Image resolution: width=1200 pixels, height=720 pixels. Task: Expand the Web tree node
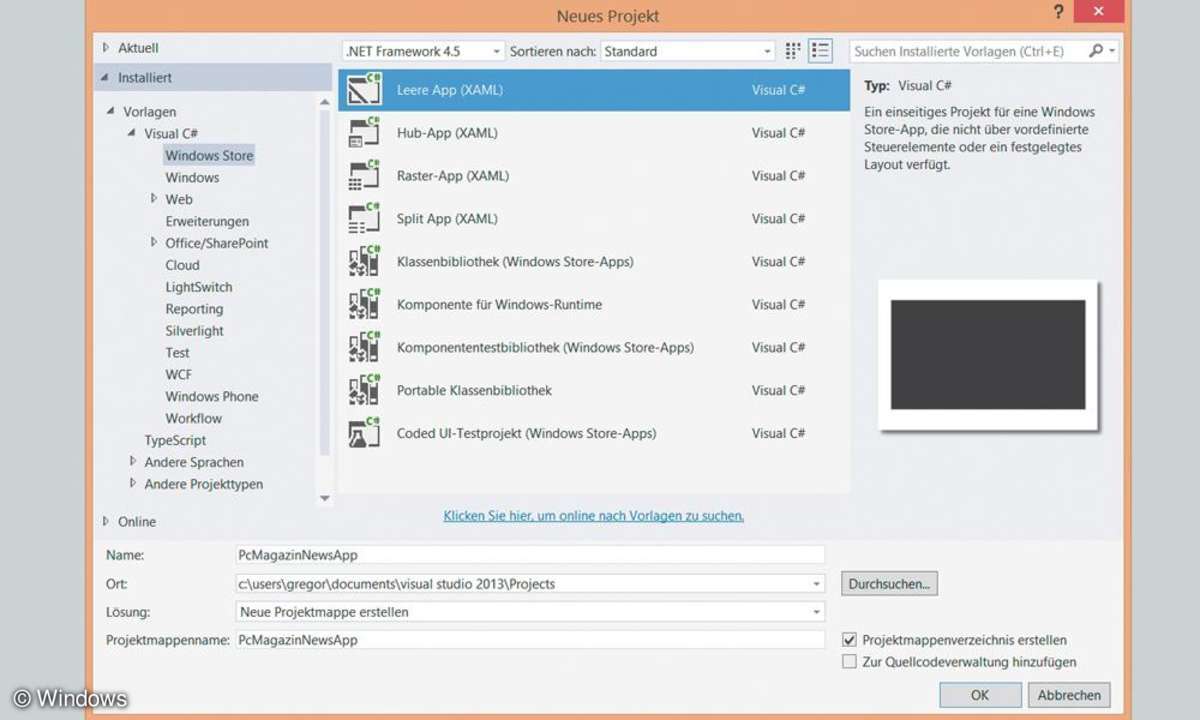(x=154, y=199)
